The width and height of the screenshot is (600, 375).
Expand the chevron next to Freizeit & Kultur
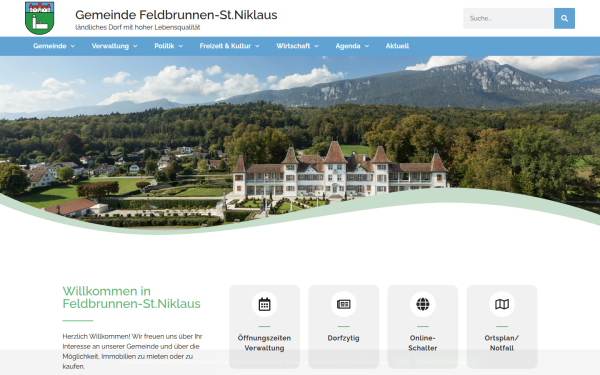(x=257, y=46)
